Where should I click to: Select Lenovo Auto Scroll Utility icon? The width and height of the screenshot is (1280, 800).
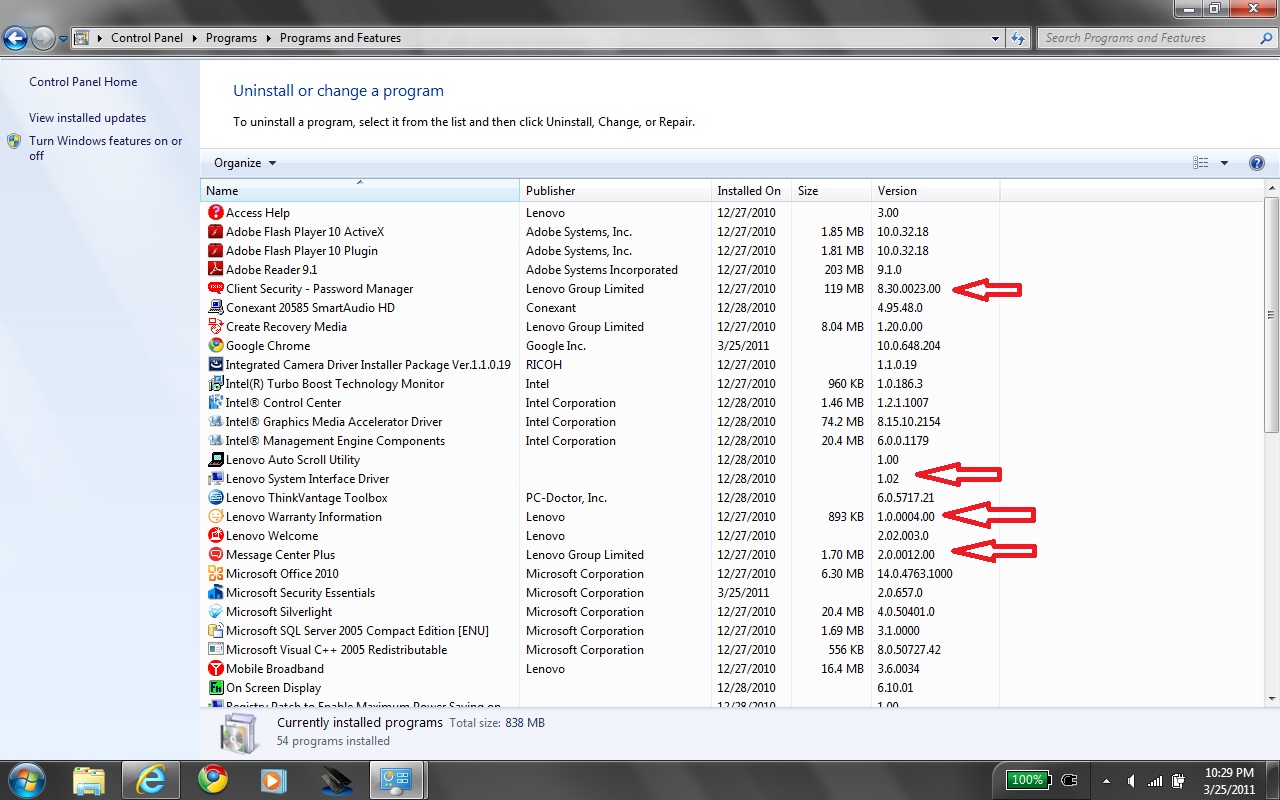[x=215, y=459]
